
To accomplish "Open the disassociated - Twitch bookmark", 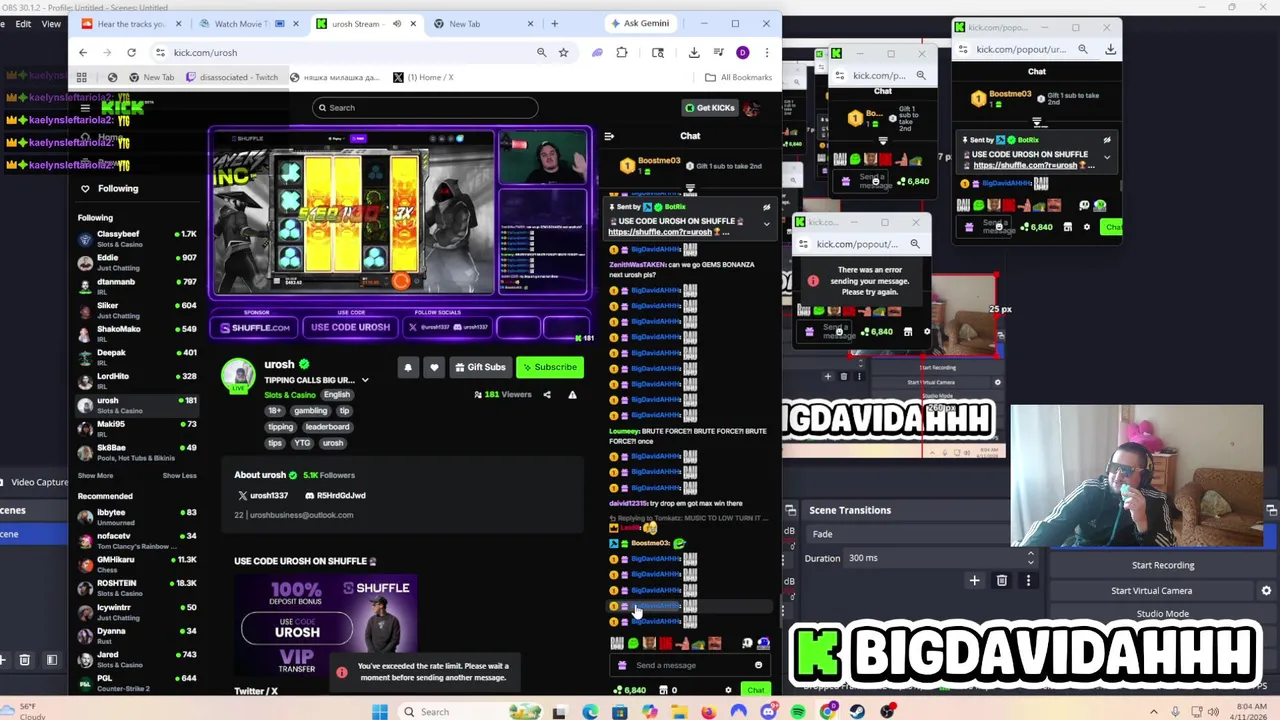I will (232, 77).
